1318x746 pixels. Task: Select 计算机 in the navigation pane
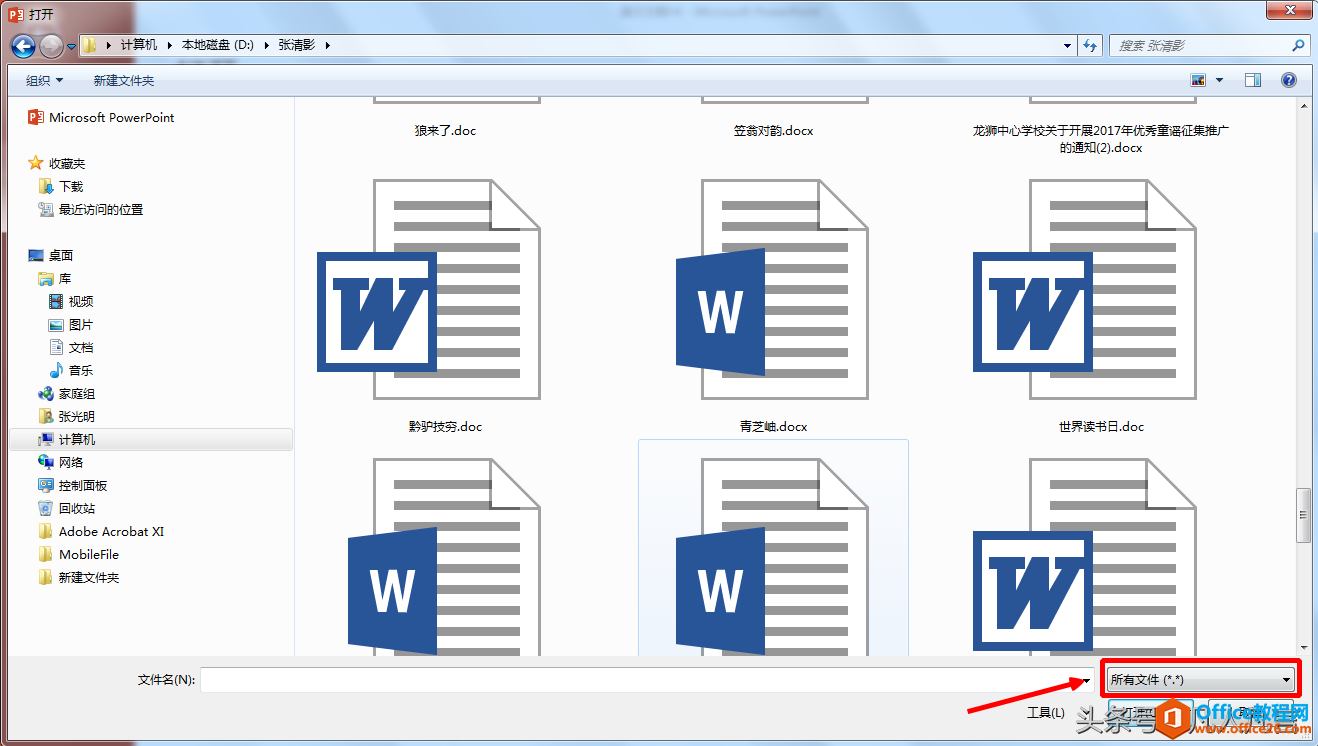tap(151, 439)
